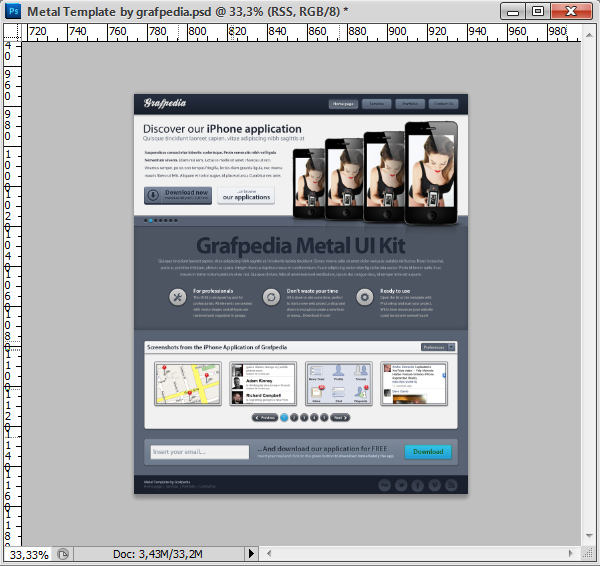Screen dimensions: 600x566
Task: Click the Twitter icon in the mockup footer
Action: point(401,485)
